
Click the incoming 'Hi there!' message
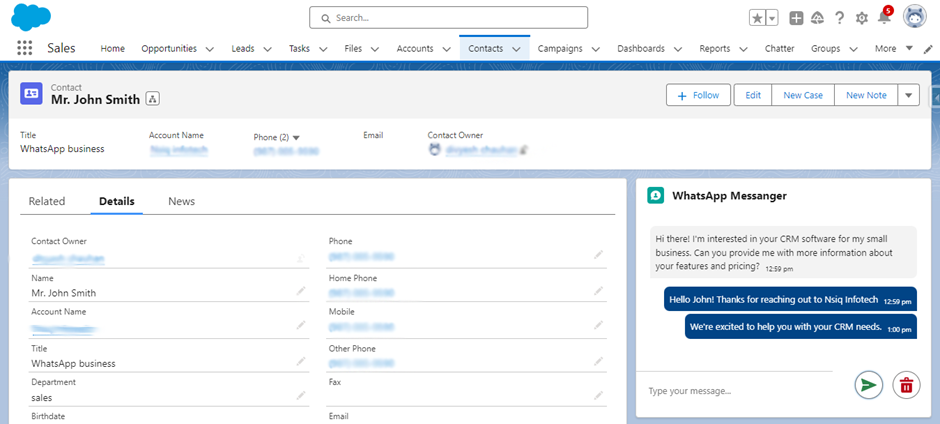tap(784, 252)
